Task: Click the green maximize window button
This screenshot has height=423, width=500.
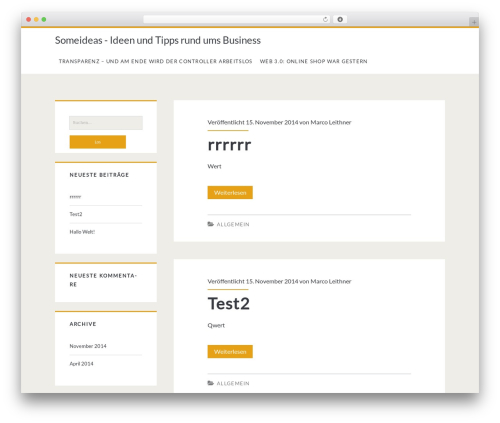Action: [44, 20]
